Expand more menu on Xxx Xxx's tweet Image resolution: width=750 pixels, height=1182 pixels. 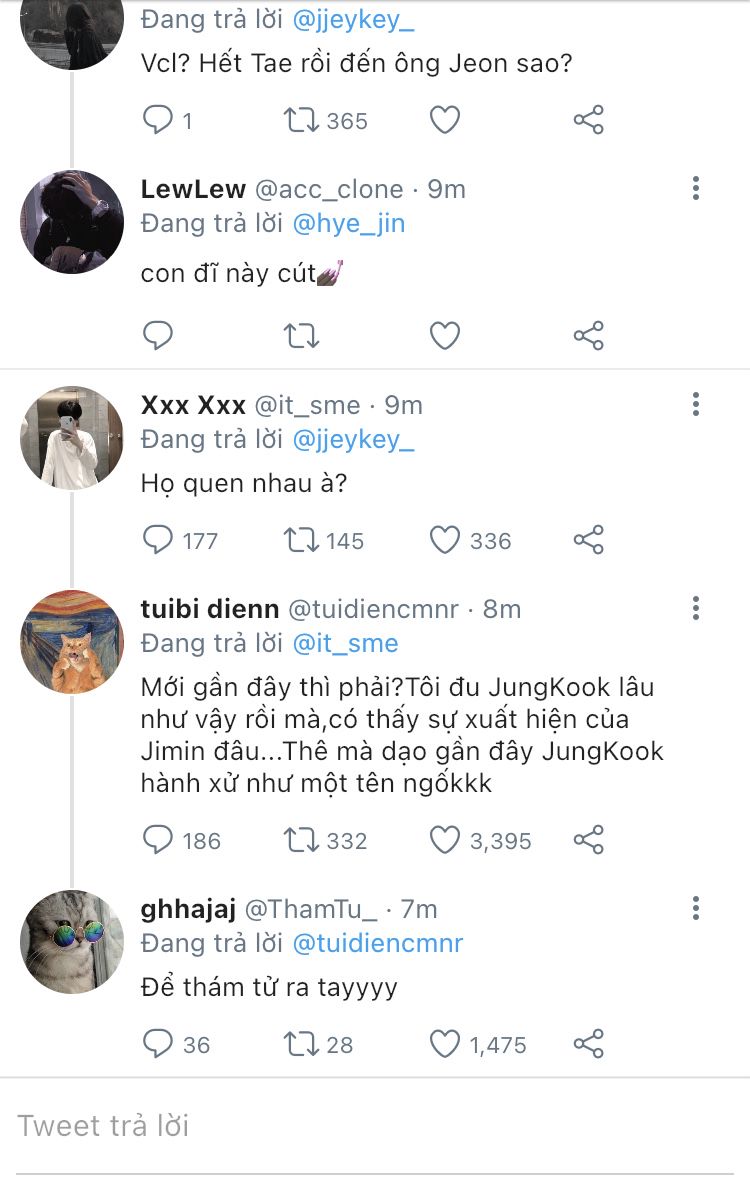[696, 404]
